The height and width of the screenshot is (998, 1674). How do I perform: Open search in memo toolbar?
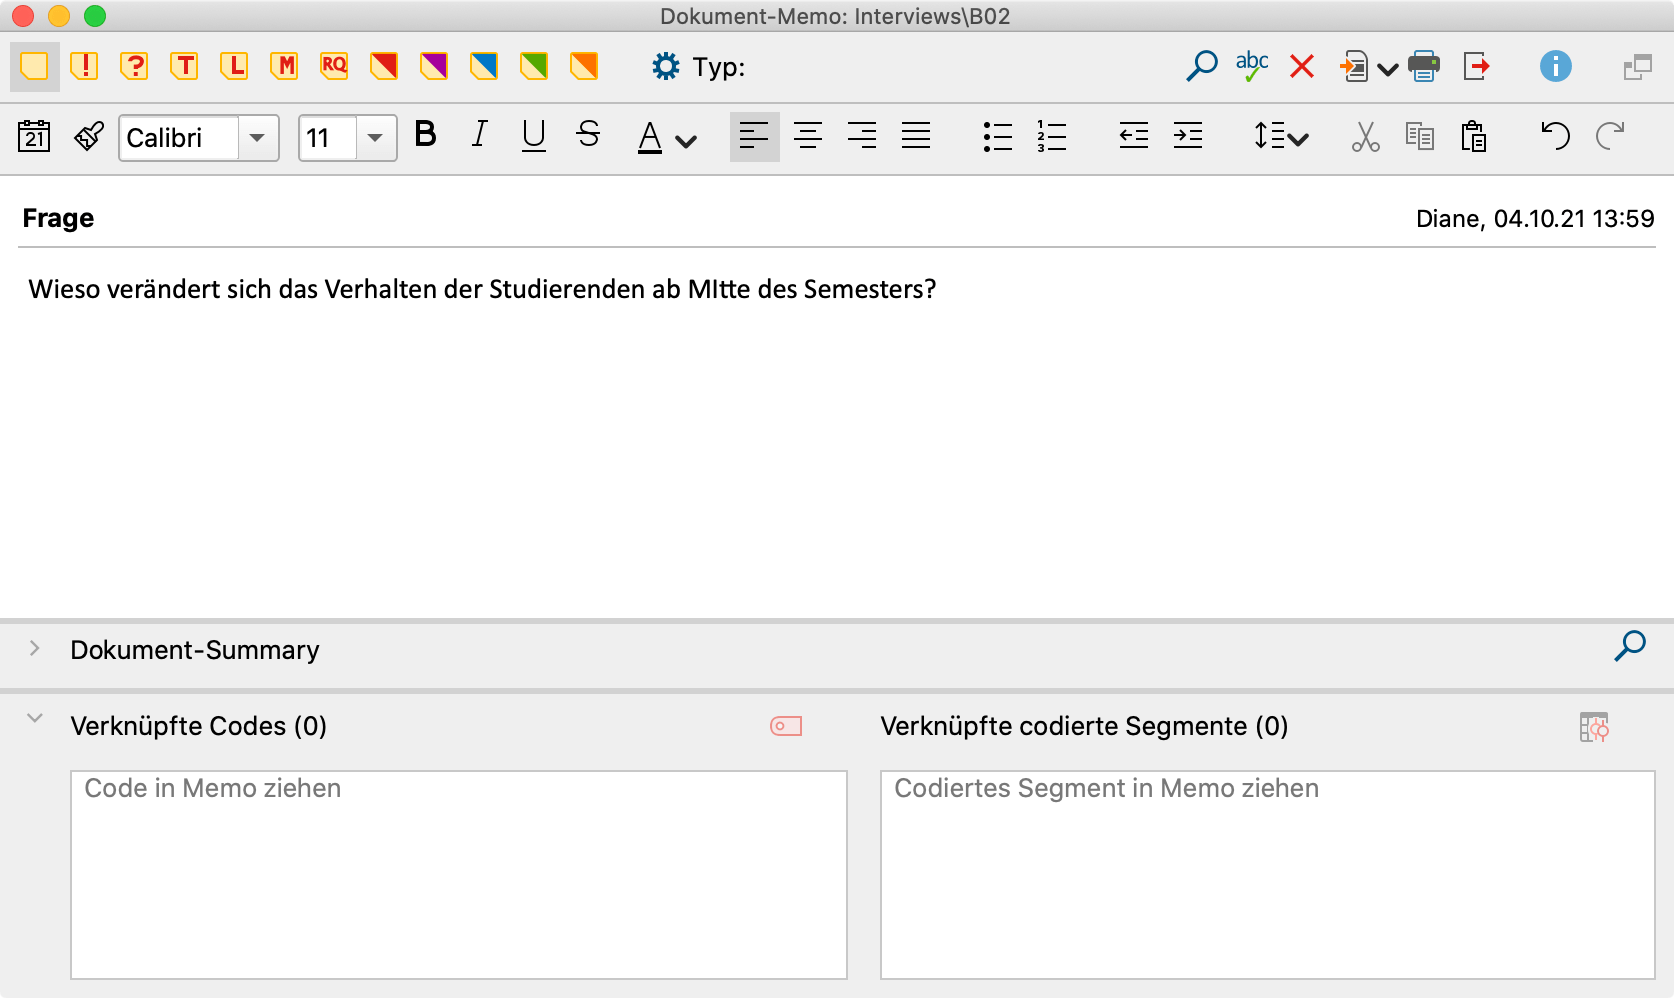pyautogui.click(x=1202, y=67)
